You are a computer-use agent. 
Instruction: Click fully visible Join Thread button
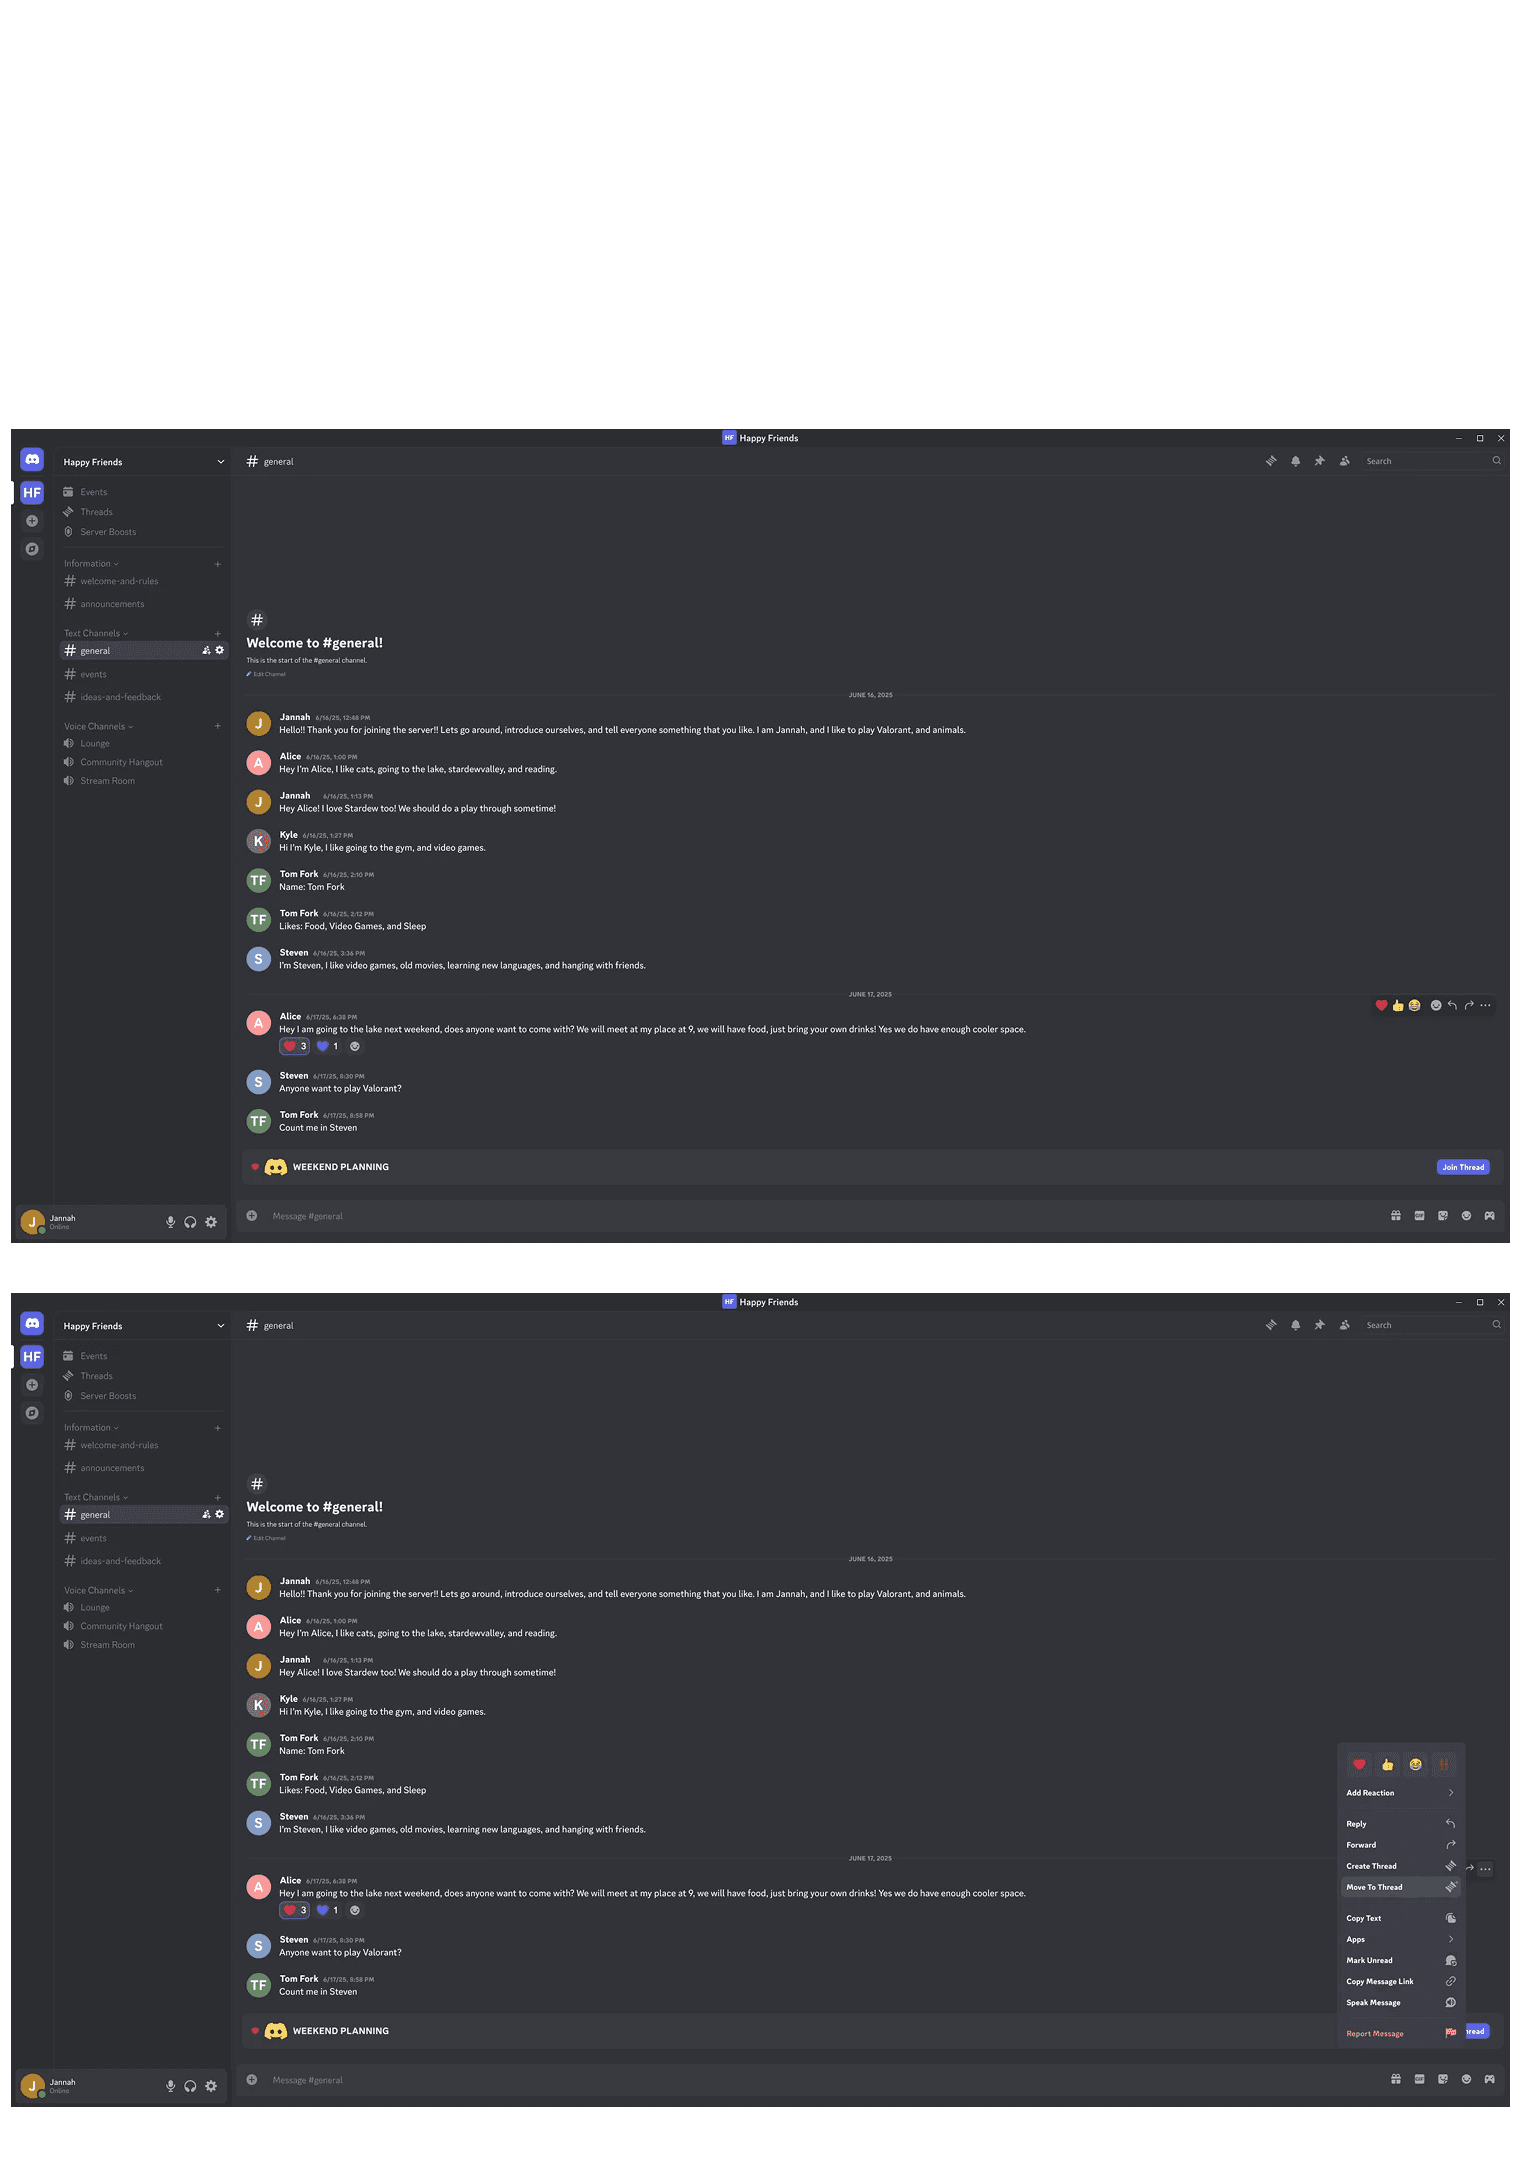tap(1463, 1167)
